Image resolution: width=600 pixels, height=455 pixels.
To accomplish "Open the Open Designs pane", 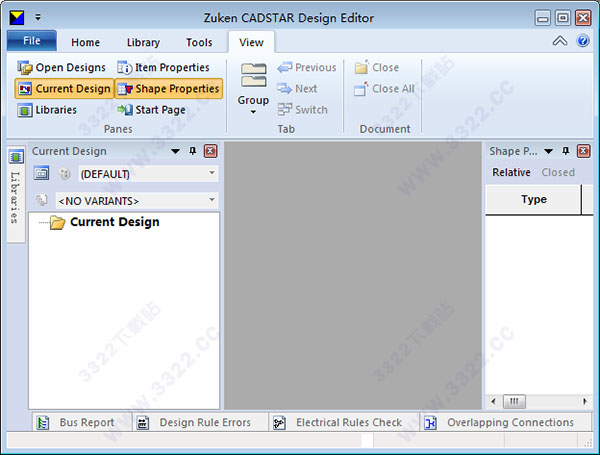I will point(61,68).
